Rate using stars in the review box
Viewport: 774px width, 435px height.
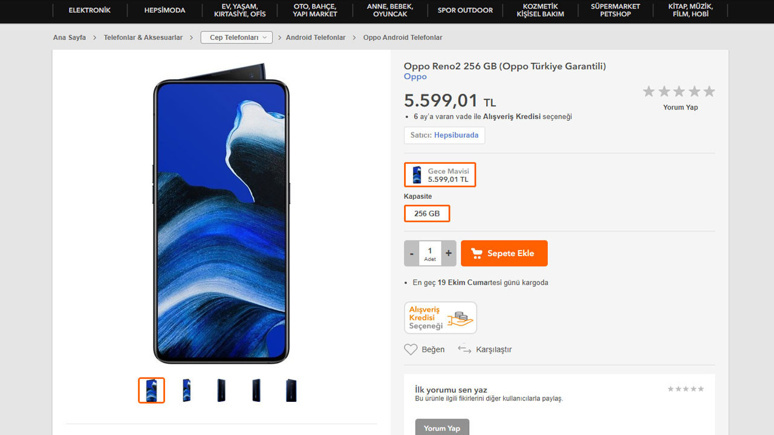(x=686, y=389)
